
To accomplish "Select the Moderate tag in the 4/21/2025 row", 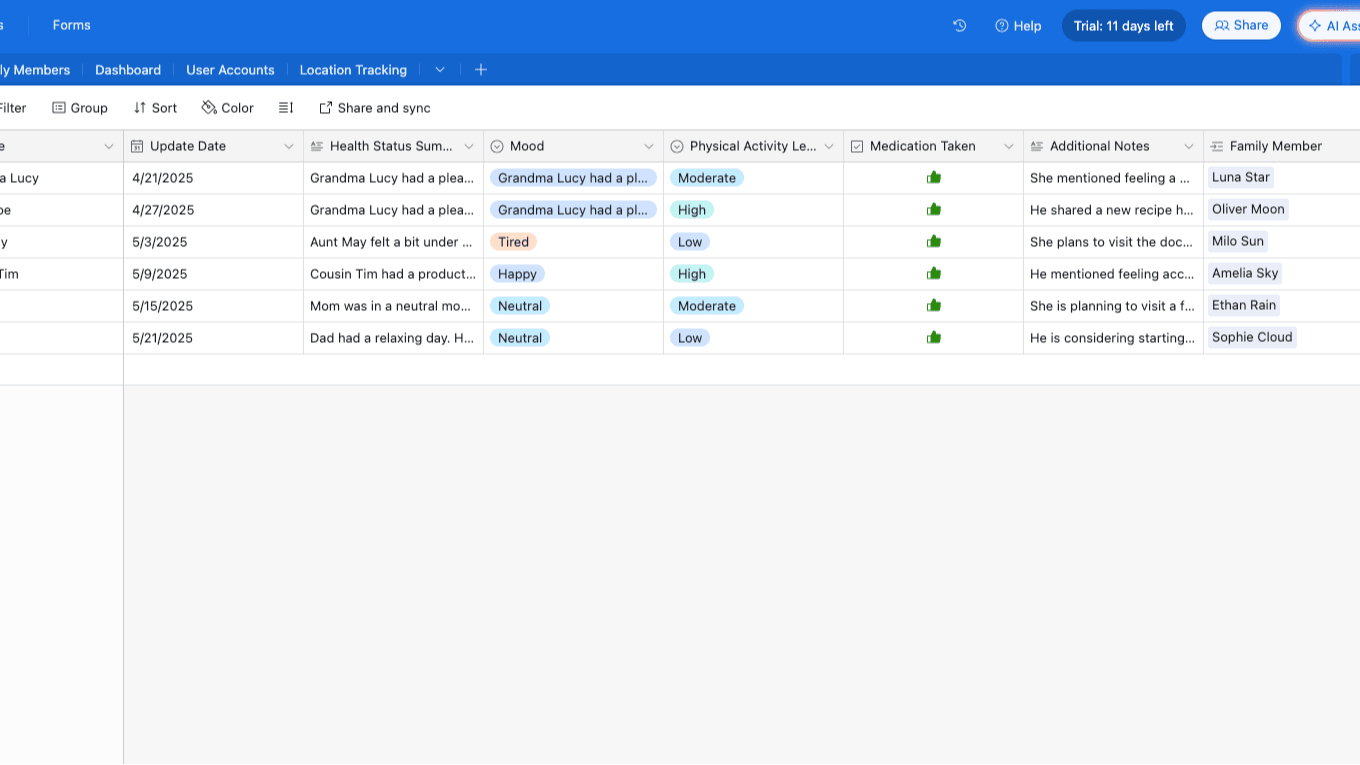I will 706,178.
